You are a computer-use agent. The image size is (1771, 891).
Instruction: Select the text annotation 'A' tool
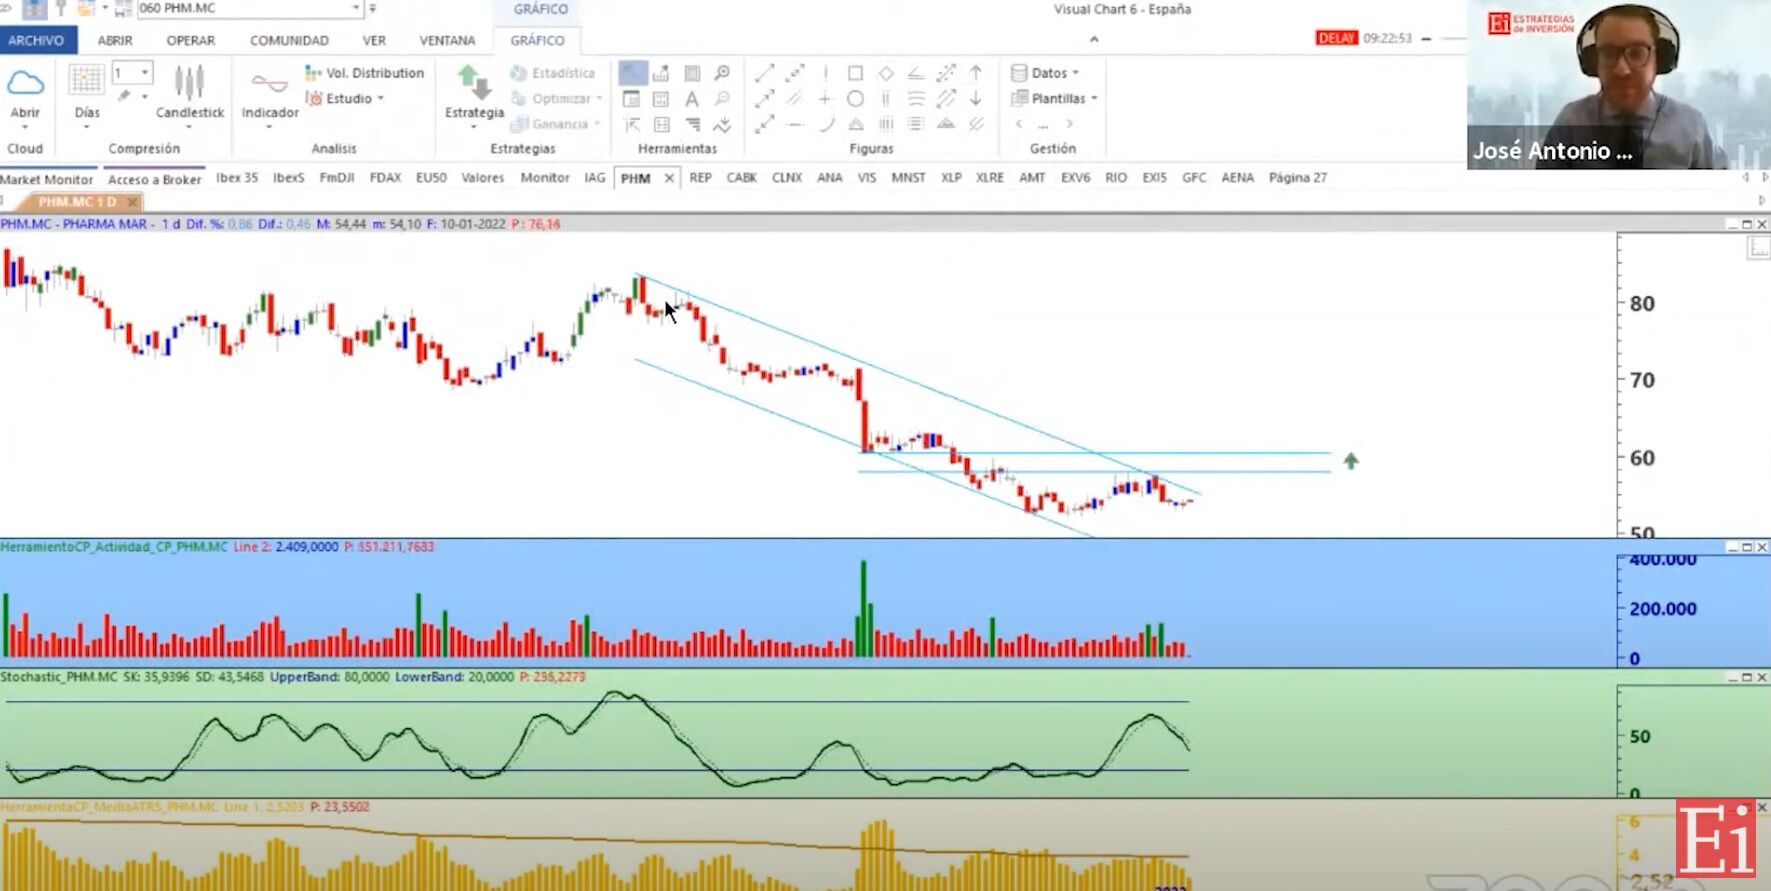coord(691,99)
